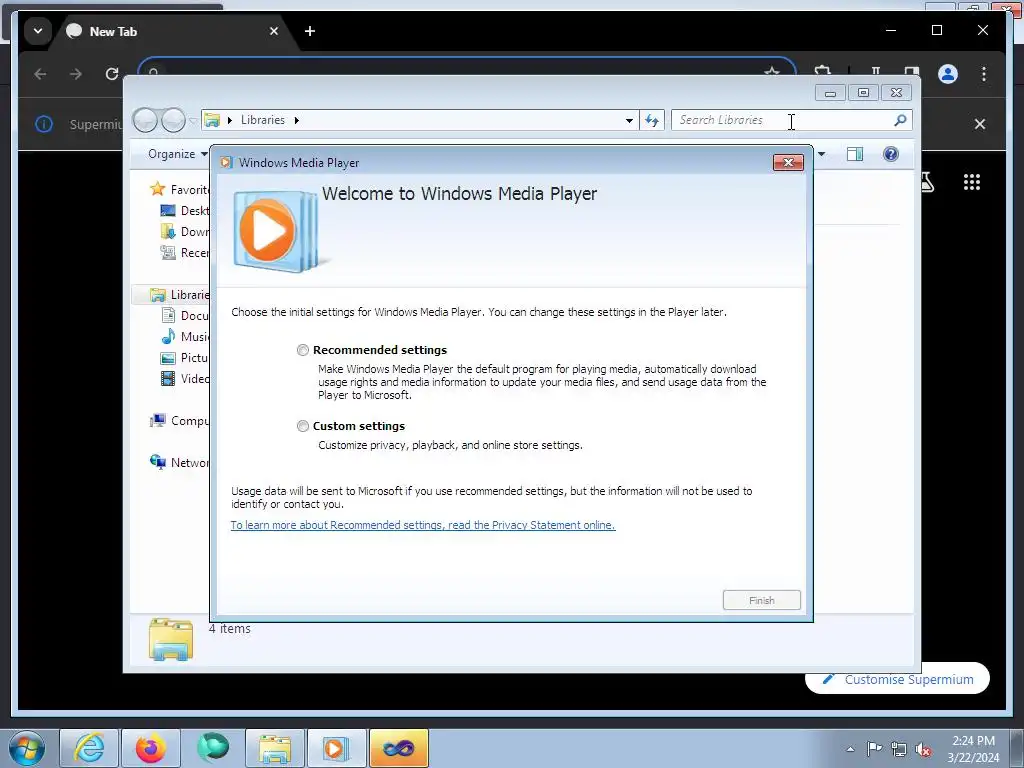Click the large Media Player play logo
Viewport: 1024px width, 768px height.
click(x=276, y=231)
